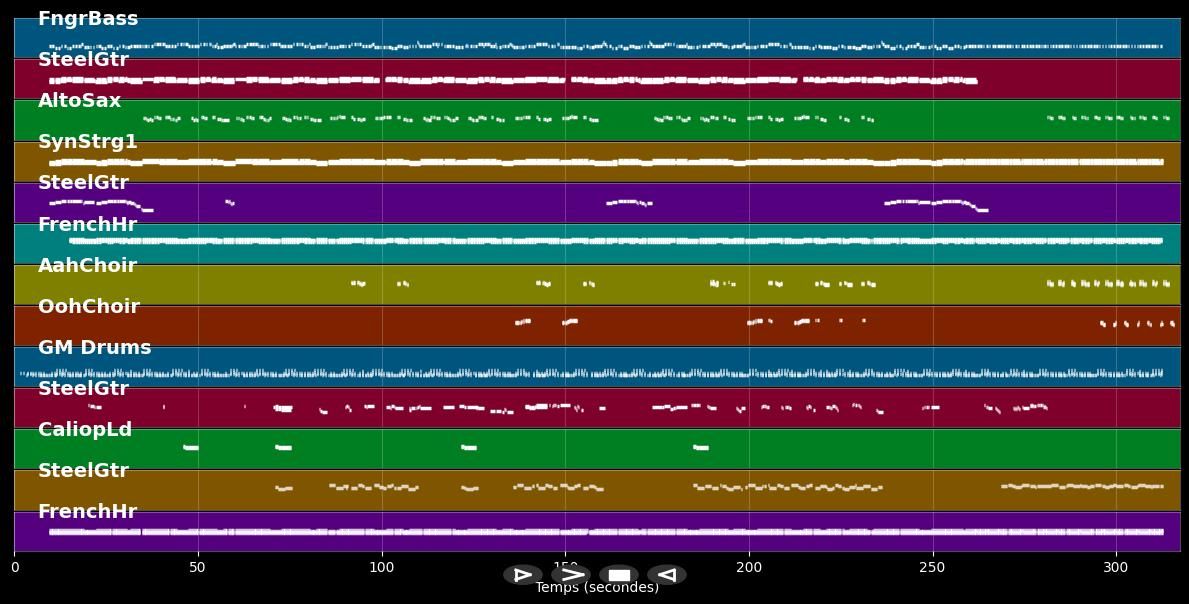This screenshot has height=604, width=1189.
Task: Select the FngrBass track label
Action: [88, 19]
